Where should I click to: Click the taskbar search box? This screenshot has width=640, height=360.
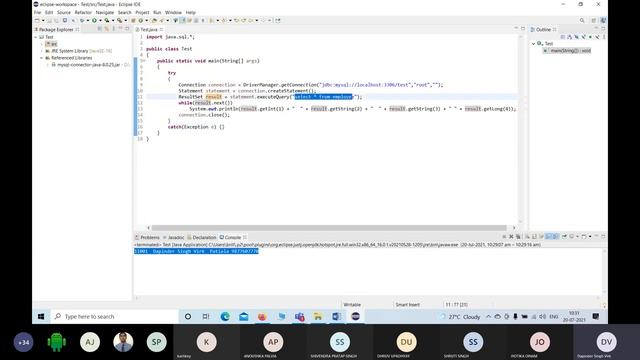coord(114,316)
